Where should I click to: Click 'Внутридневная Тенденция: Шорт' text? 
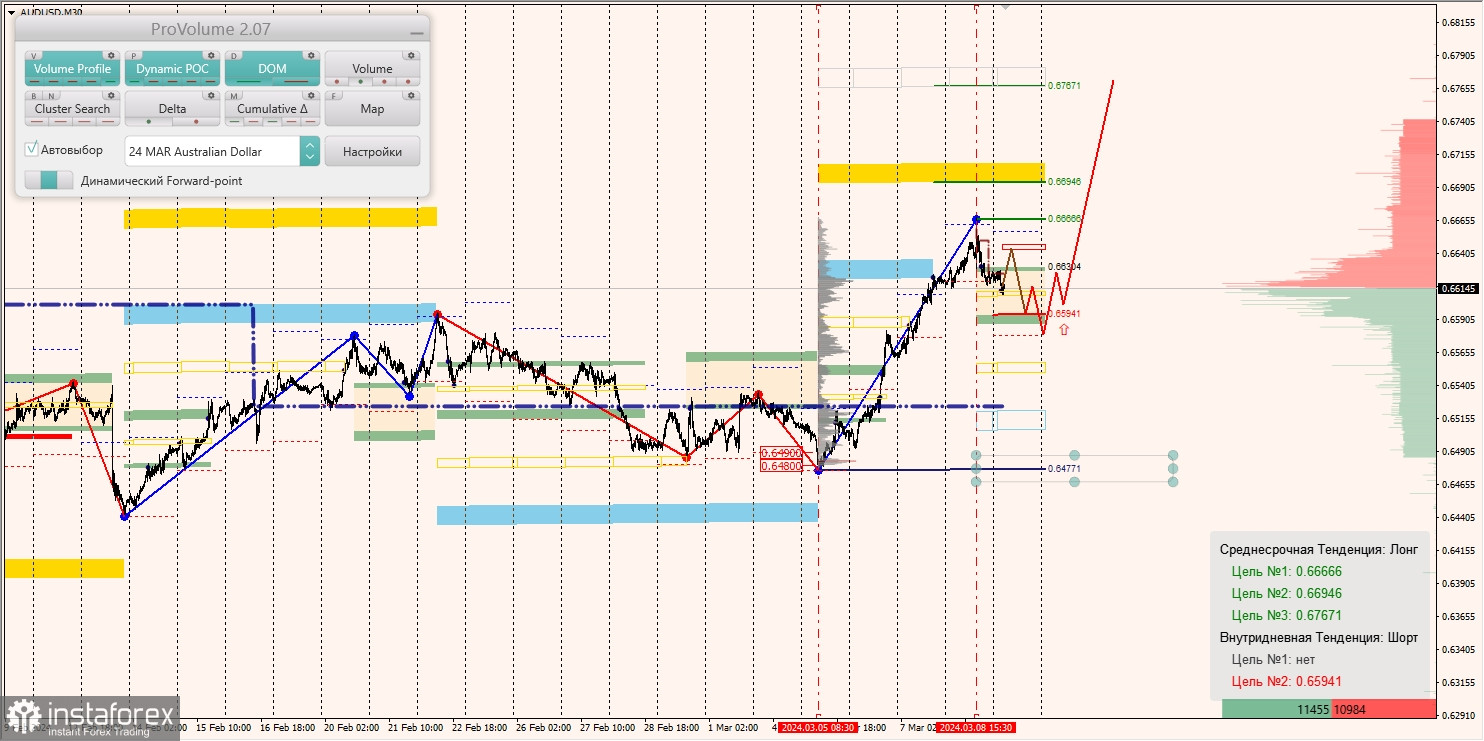(x=1318, y=638)
